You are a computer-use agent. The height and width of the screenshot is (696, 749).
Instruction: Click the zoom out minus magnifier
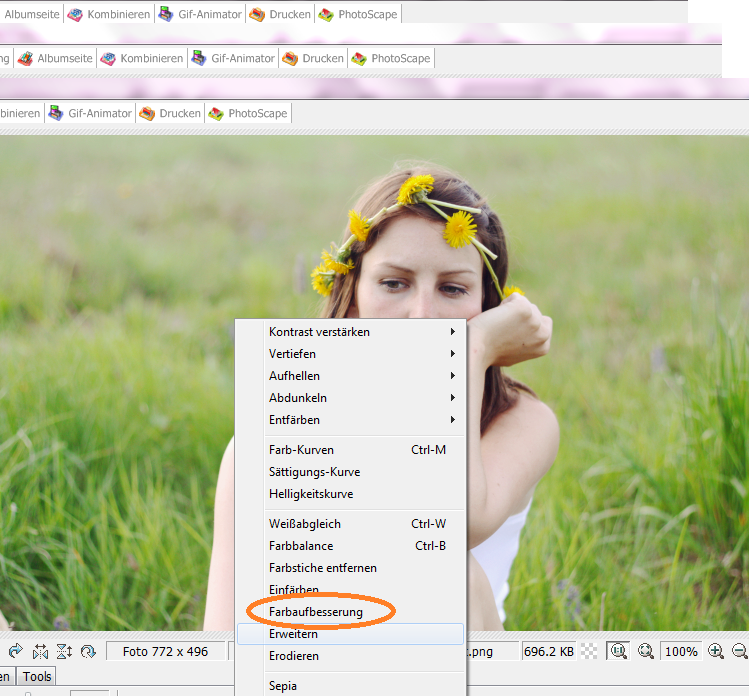[739, 651]
